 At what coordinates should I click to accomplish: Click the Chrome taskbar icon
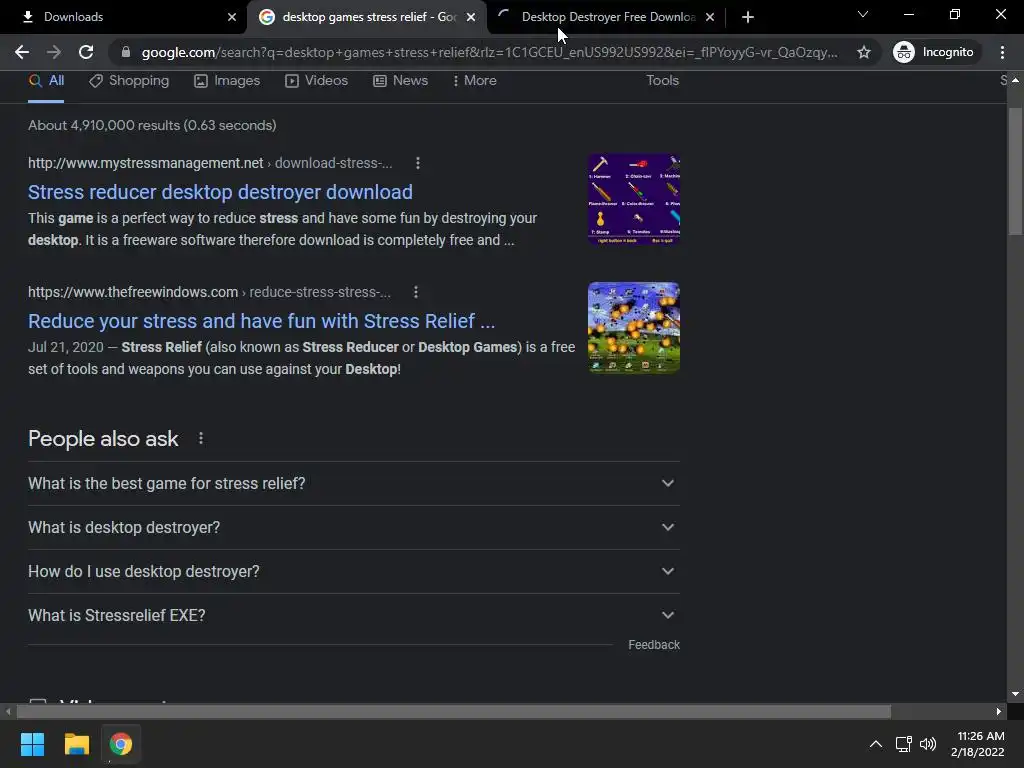pyautogui.click(x=121, y=744)
